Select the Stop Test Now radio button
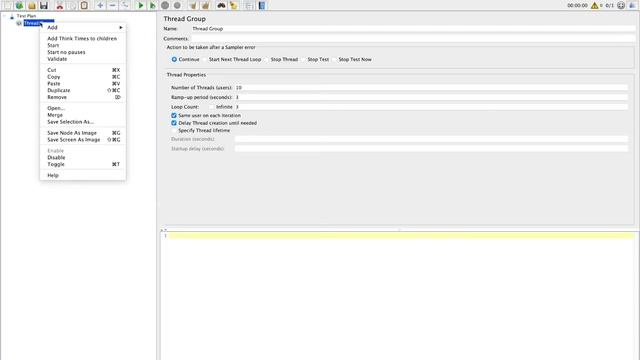The image size is (640, 360). [334, 60]
